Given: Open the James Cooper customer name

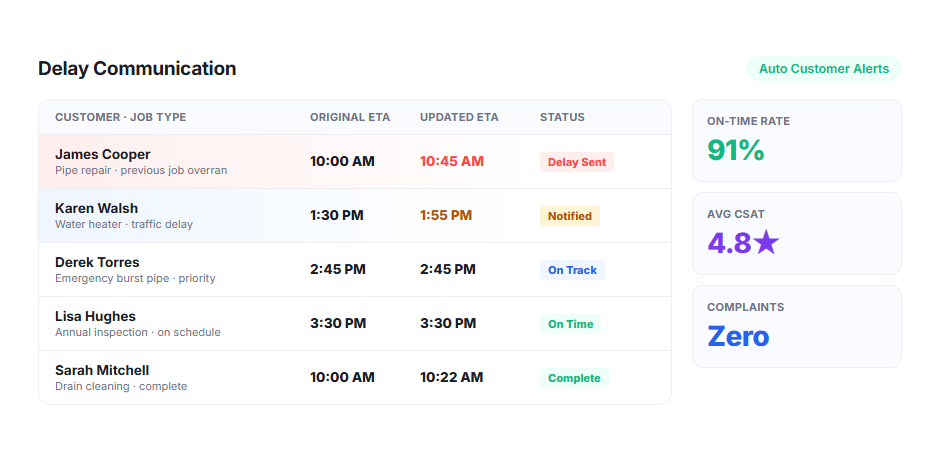Looking at the screenshot, I should (x=103, y=154).
